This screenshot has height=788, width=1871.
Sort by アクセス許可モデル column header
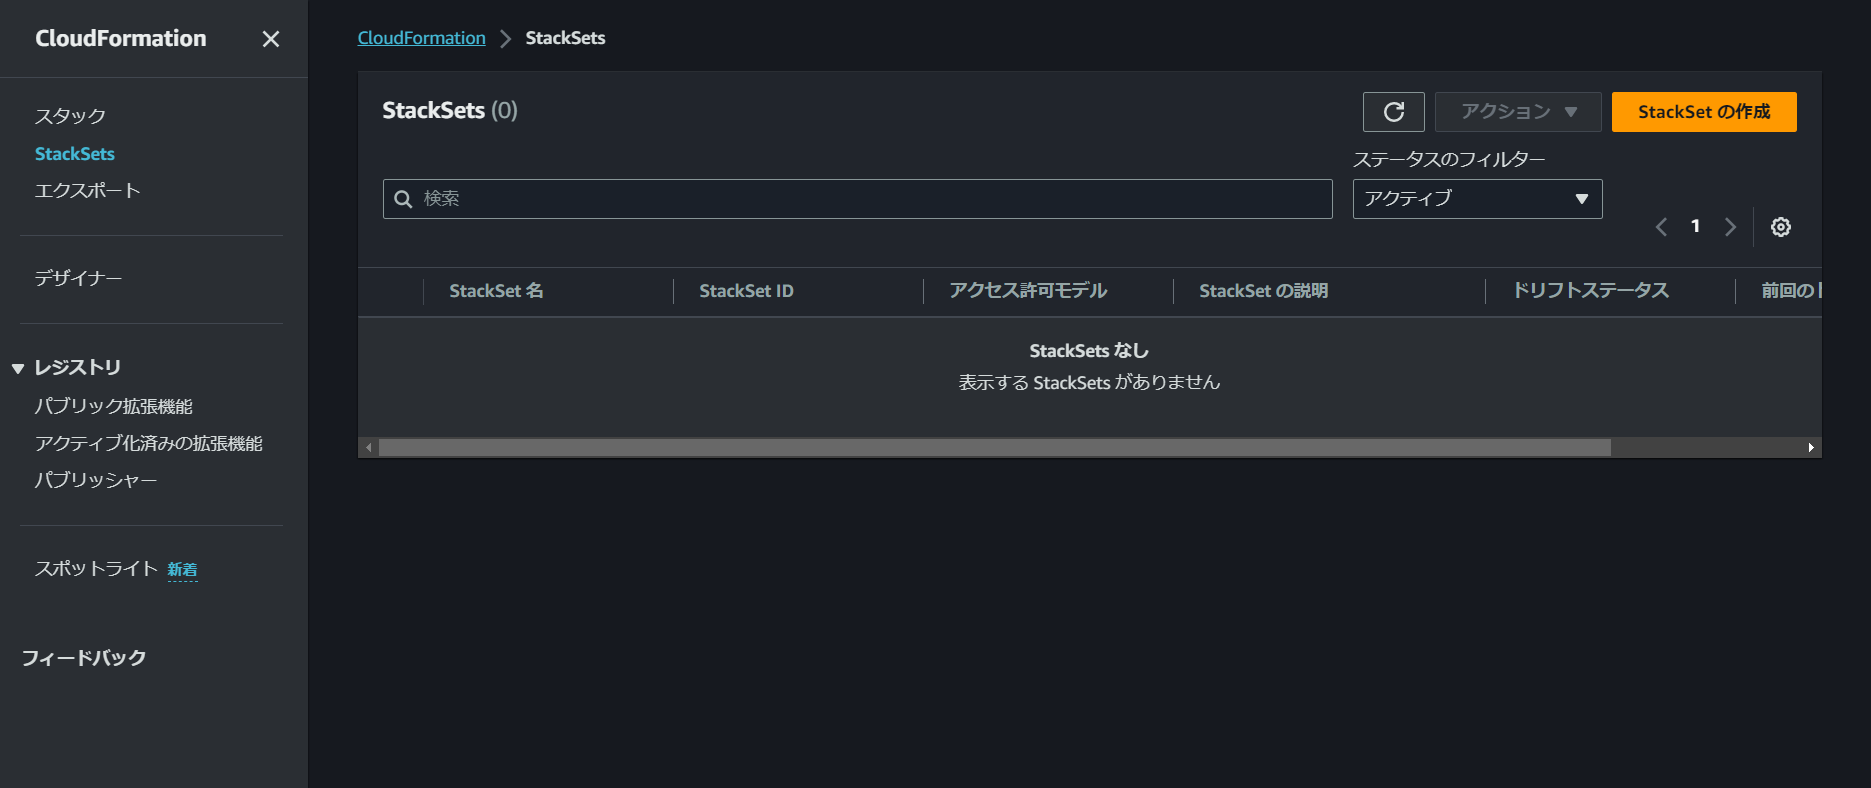(x=1028, y=291)
